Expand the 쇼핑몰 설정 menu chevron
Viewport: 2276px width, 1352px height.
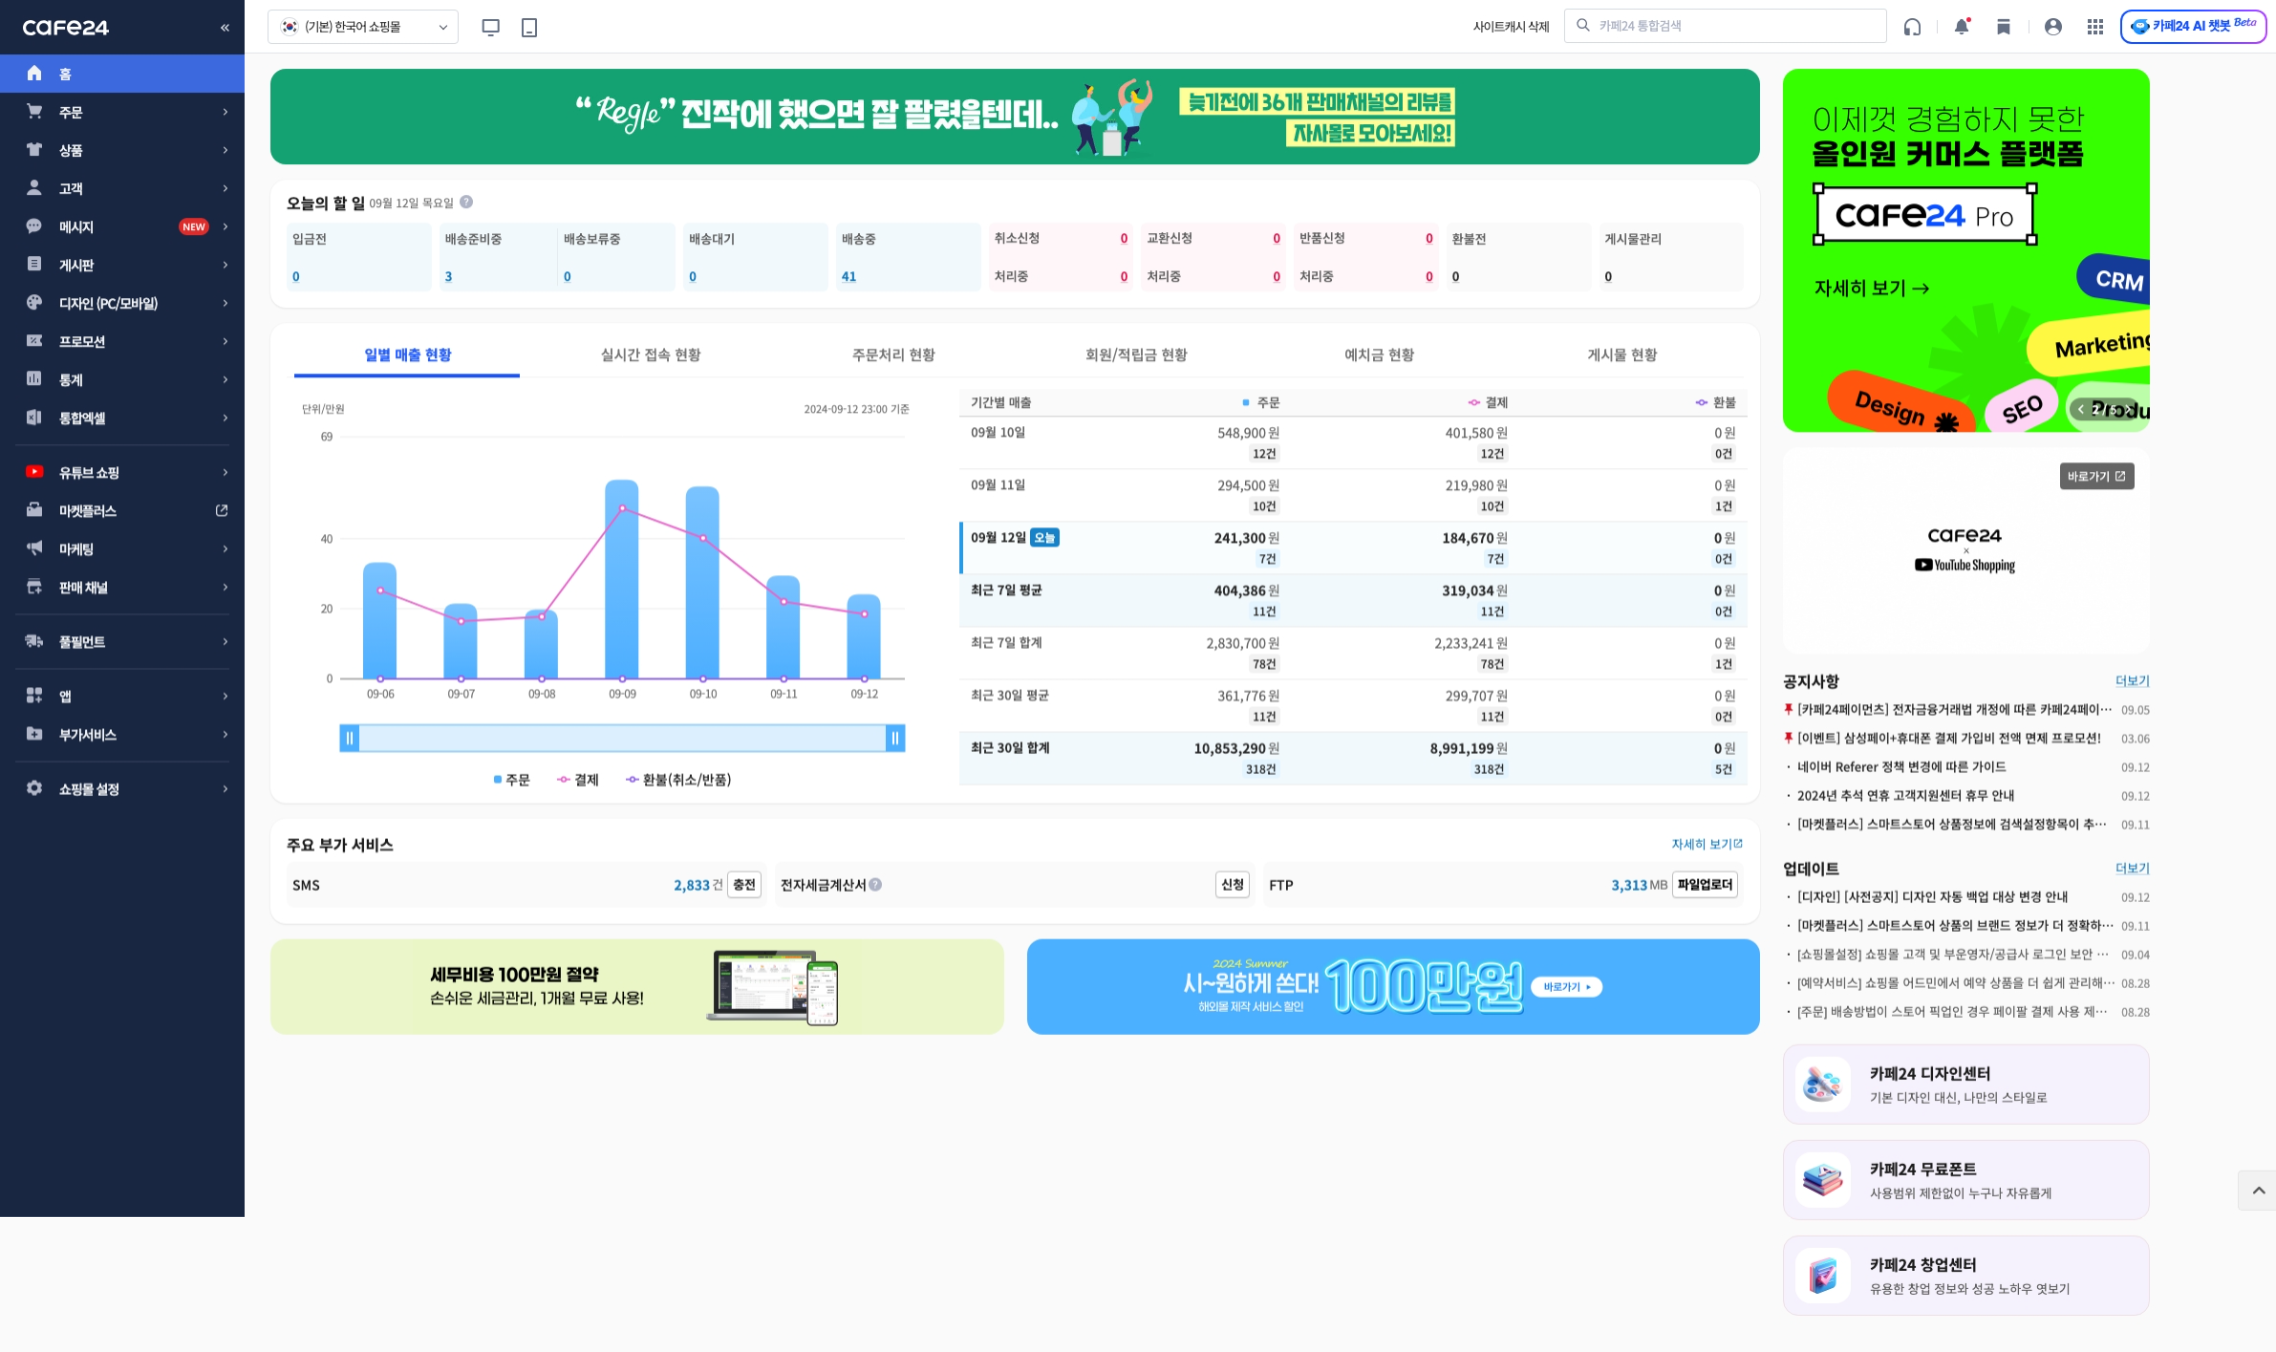(x=225, y=788)
